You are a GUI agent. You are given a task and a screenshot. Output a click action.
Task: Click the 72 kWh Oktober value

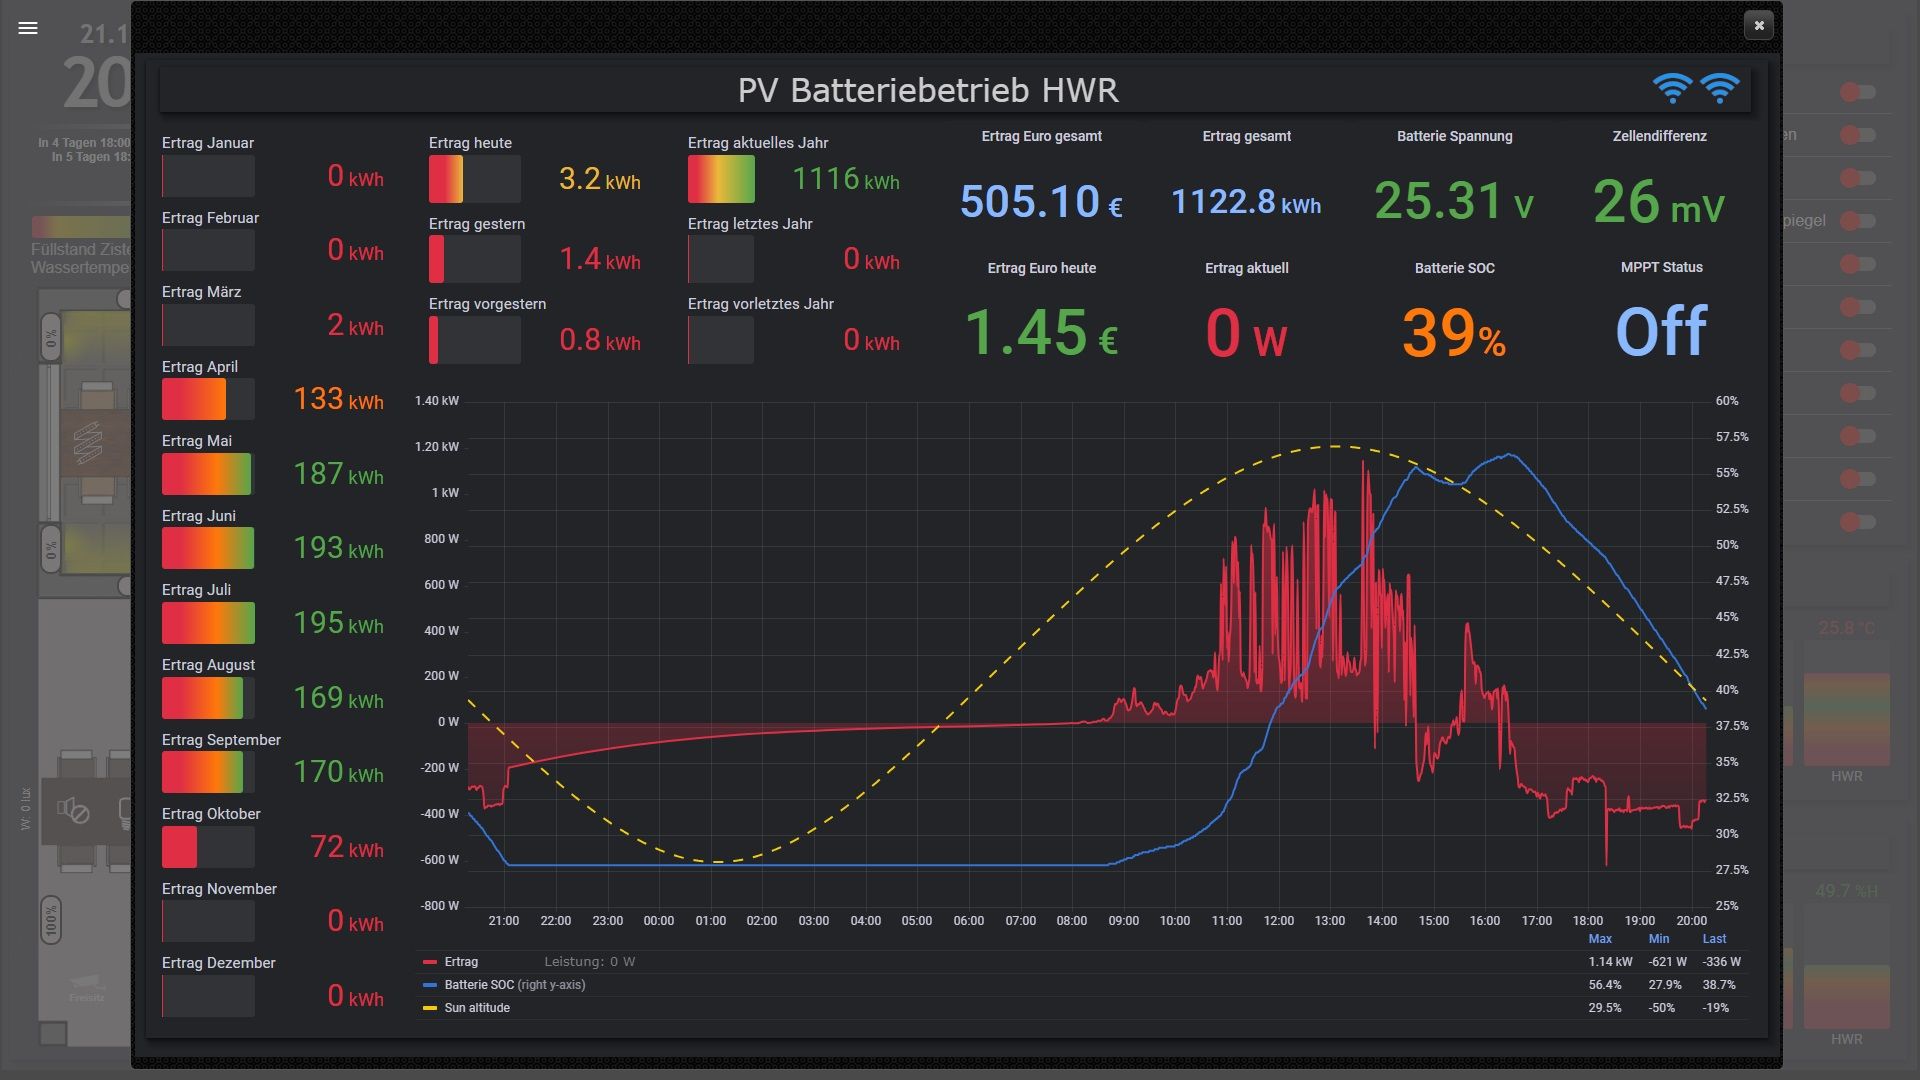347,848
